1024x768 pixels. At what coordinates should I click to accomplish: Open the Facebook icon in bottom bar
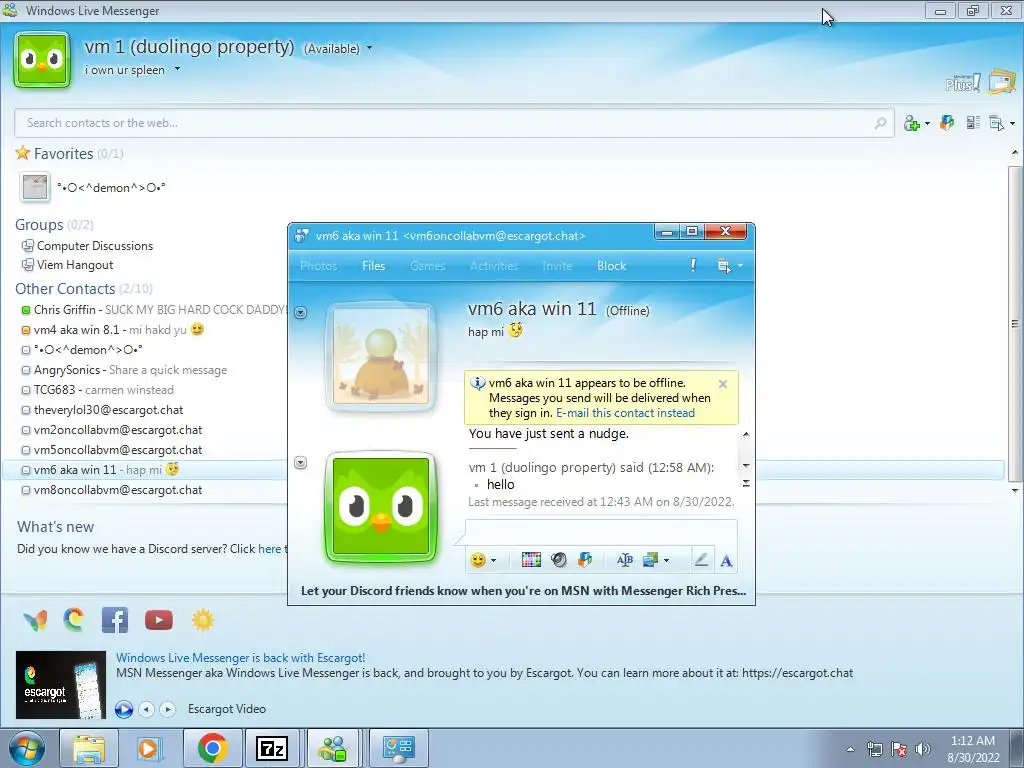pyautogui.click(x=115, y=620)
